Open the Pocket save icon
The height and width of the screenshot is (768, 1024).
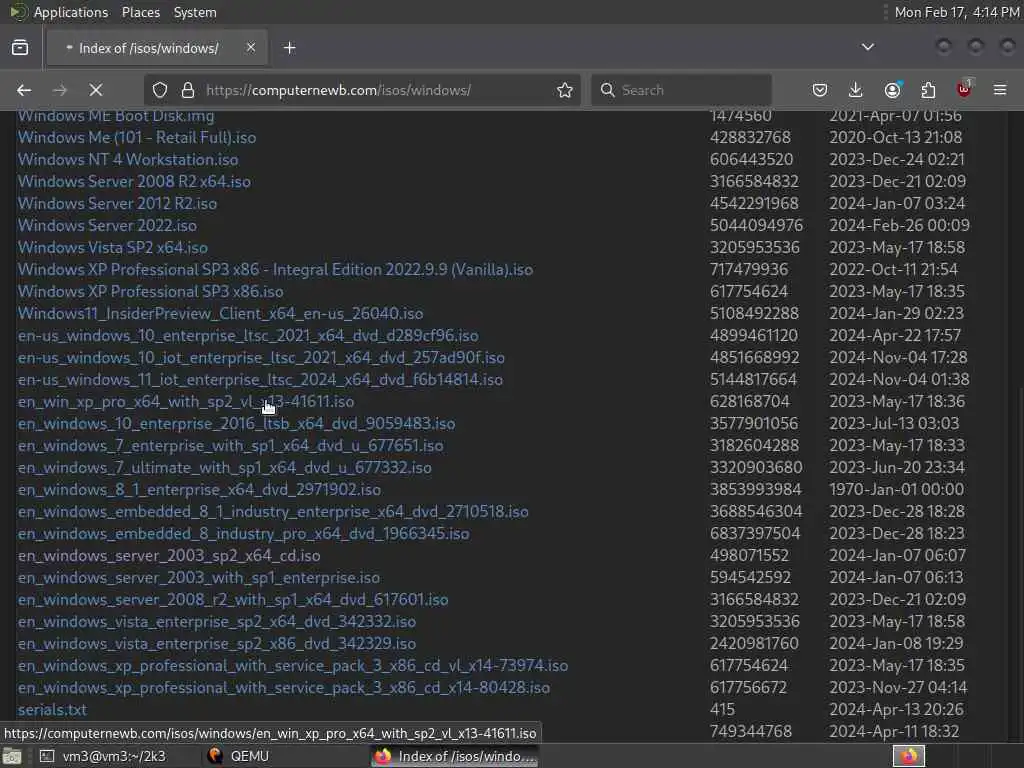click(820, 90)
